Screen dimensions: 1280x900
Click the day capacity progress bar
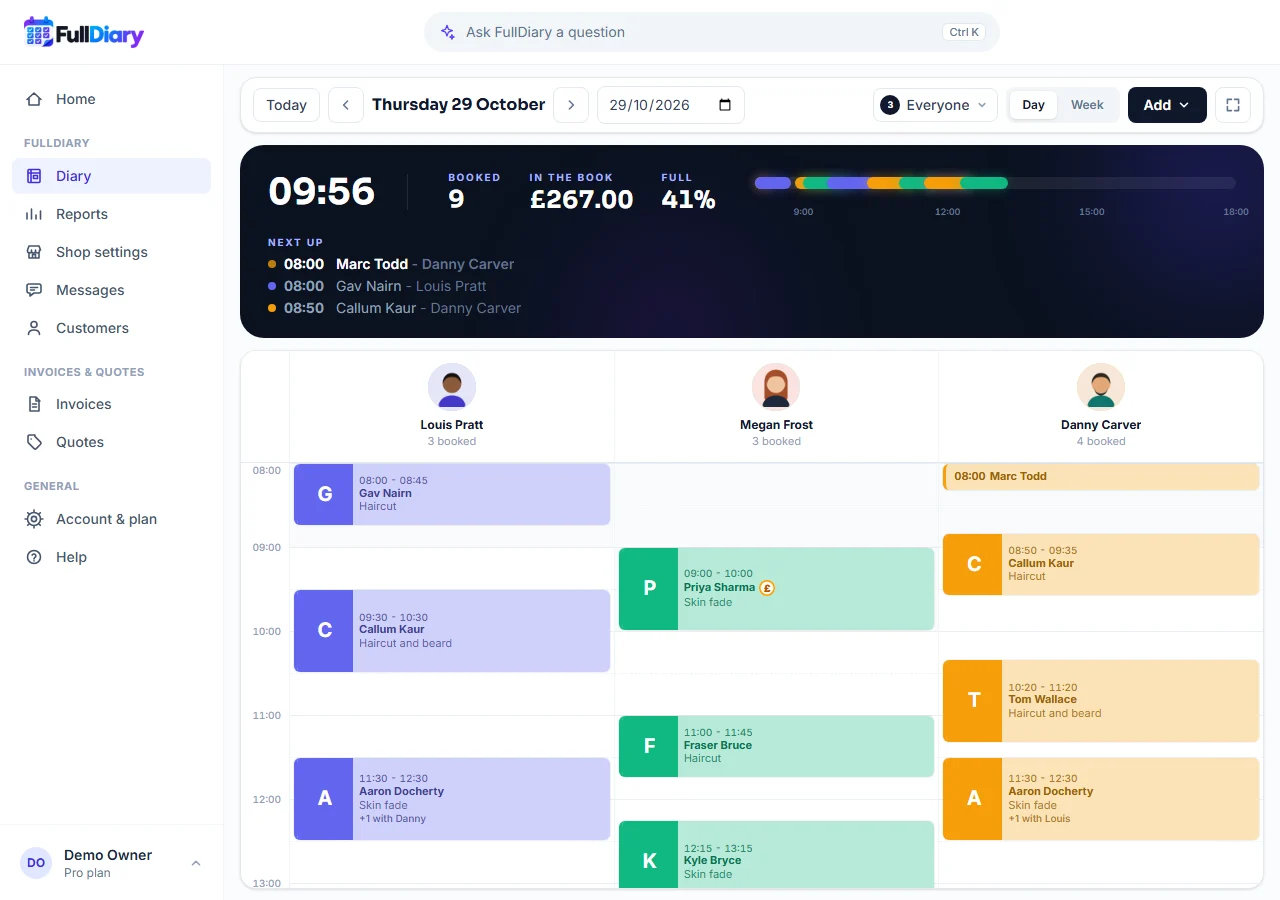tap(995, 183)
